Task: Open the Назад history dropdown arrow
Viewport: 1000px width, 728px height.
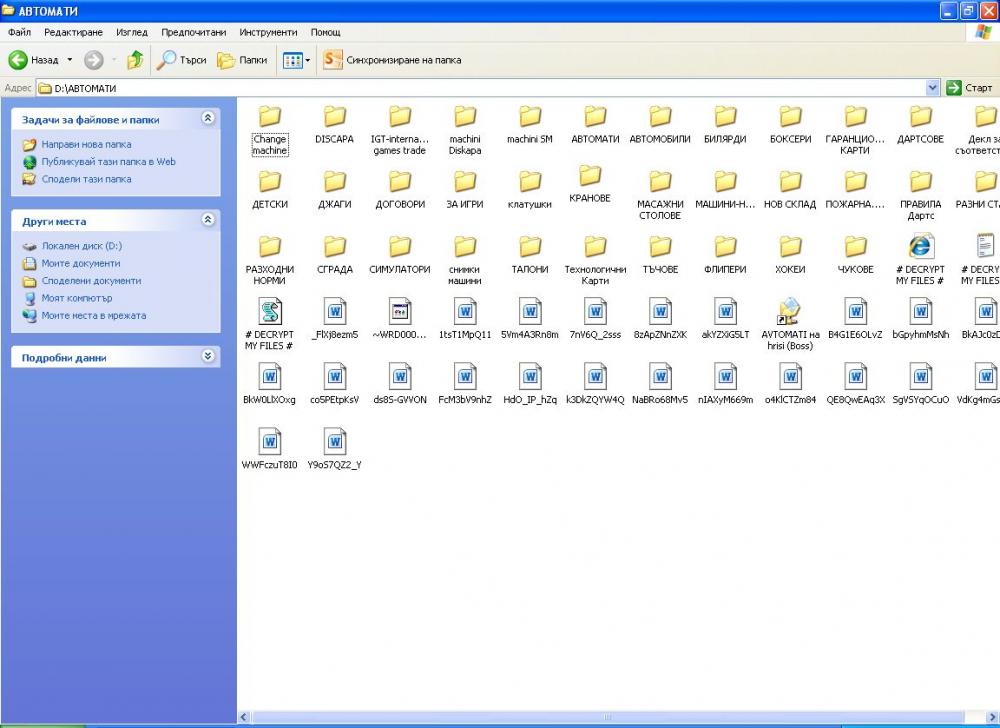Action: [70, 60]
